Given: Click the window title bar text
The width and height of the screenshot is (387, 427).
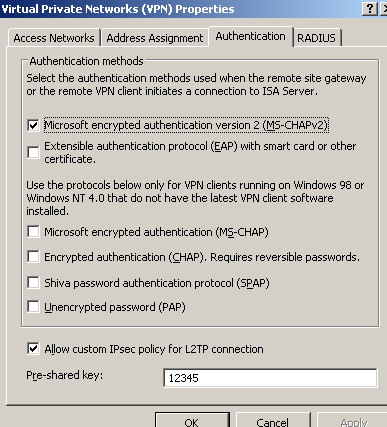Looking at the screenshot, I should pos(117,9).
